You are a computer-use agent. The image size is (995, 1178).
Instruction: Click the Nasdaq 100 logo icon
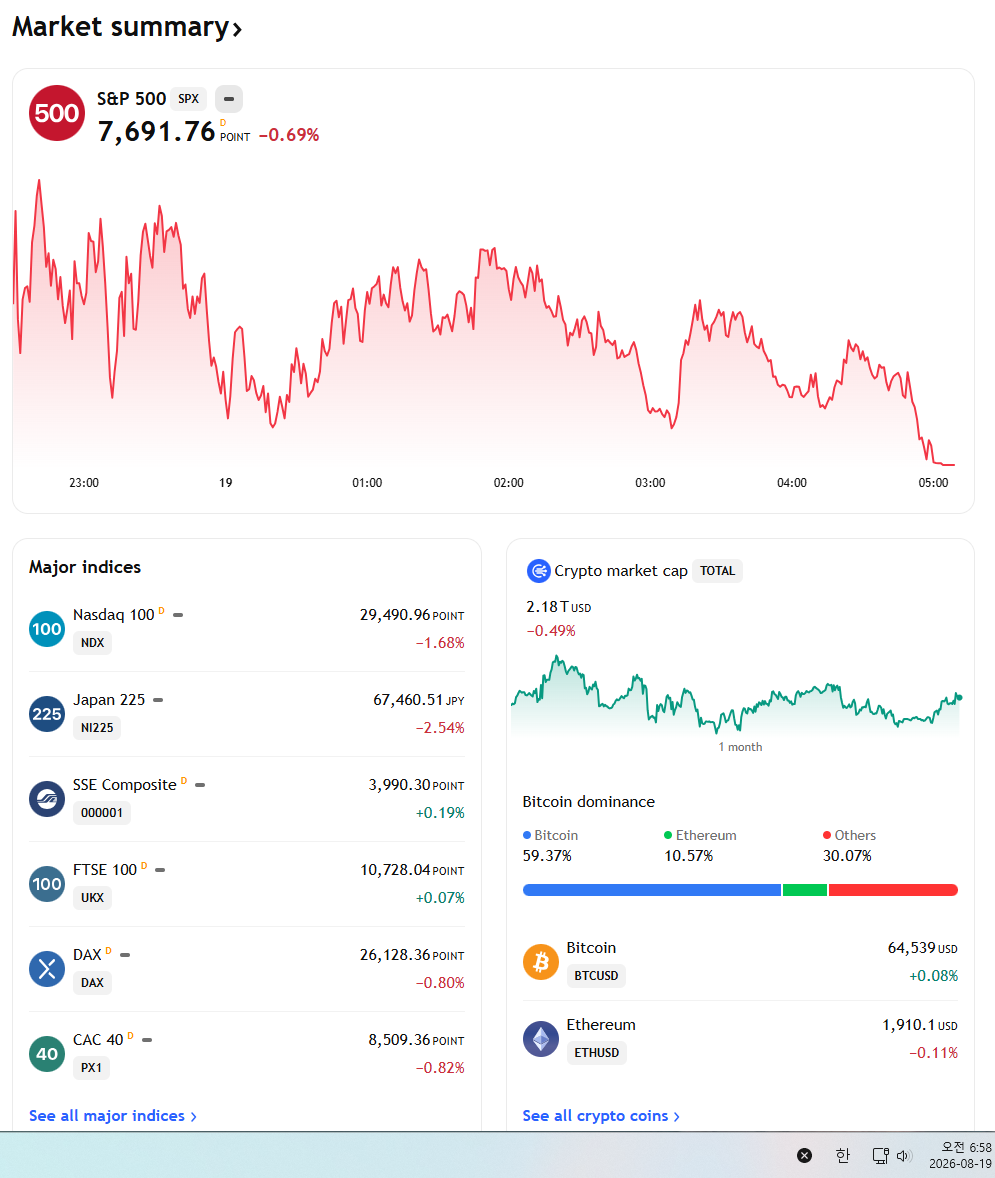click(x=47, y=629)
